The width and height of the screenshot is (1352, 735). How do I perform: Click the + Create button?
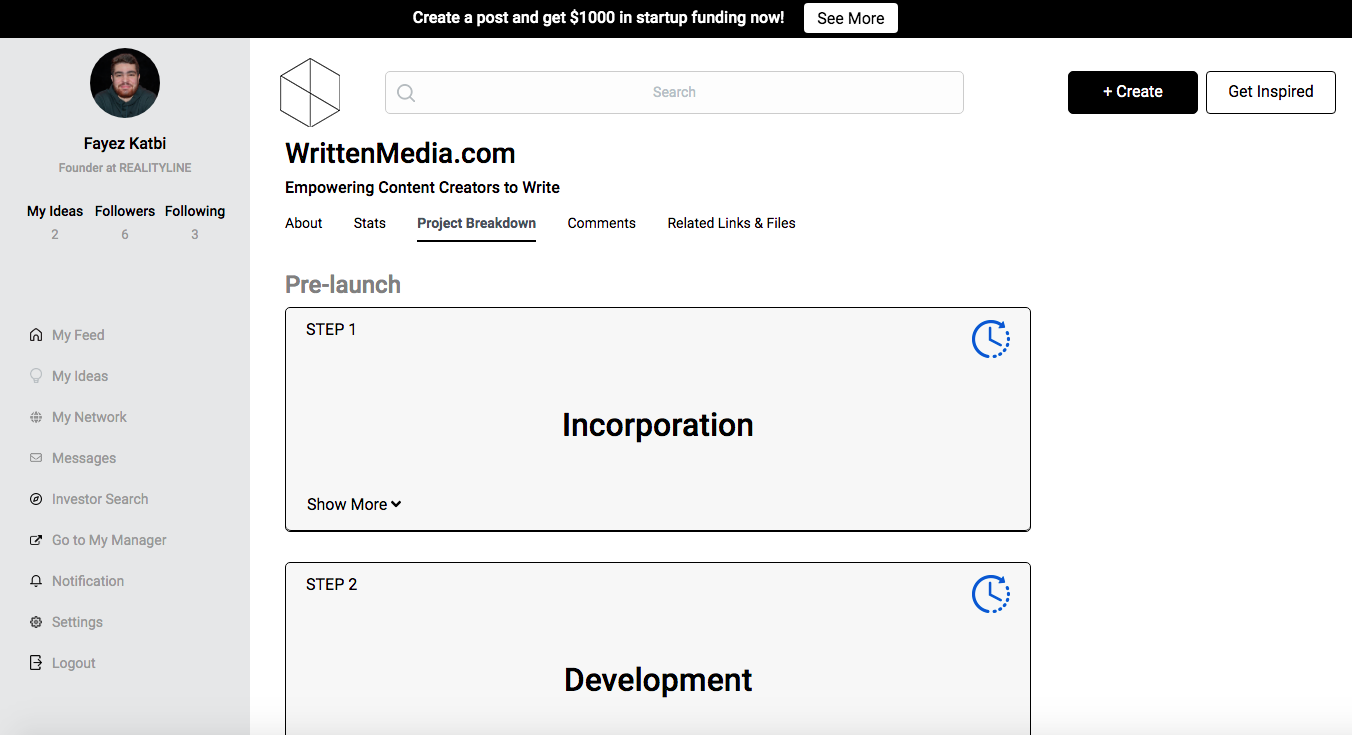pos(1133,92)
